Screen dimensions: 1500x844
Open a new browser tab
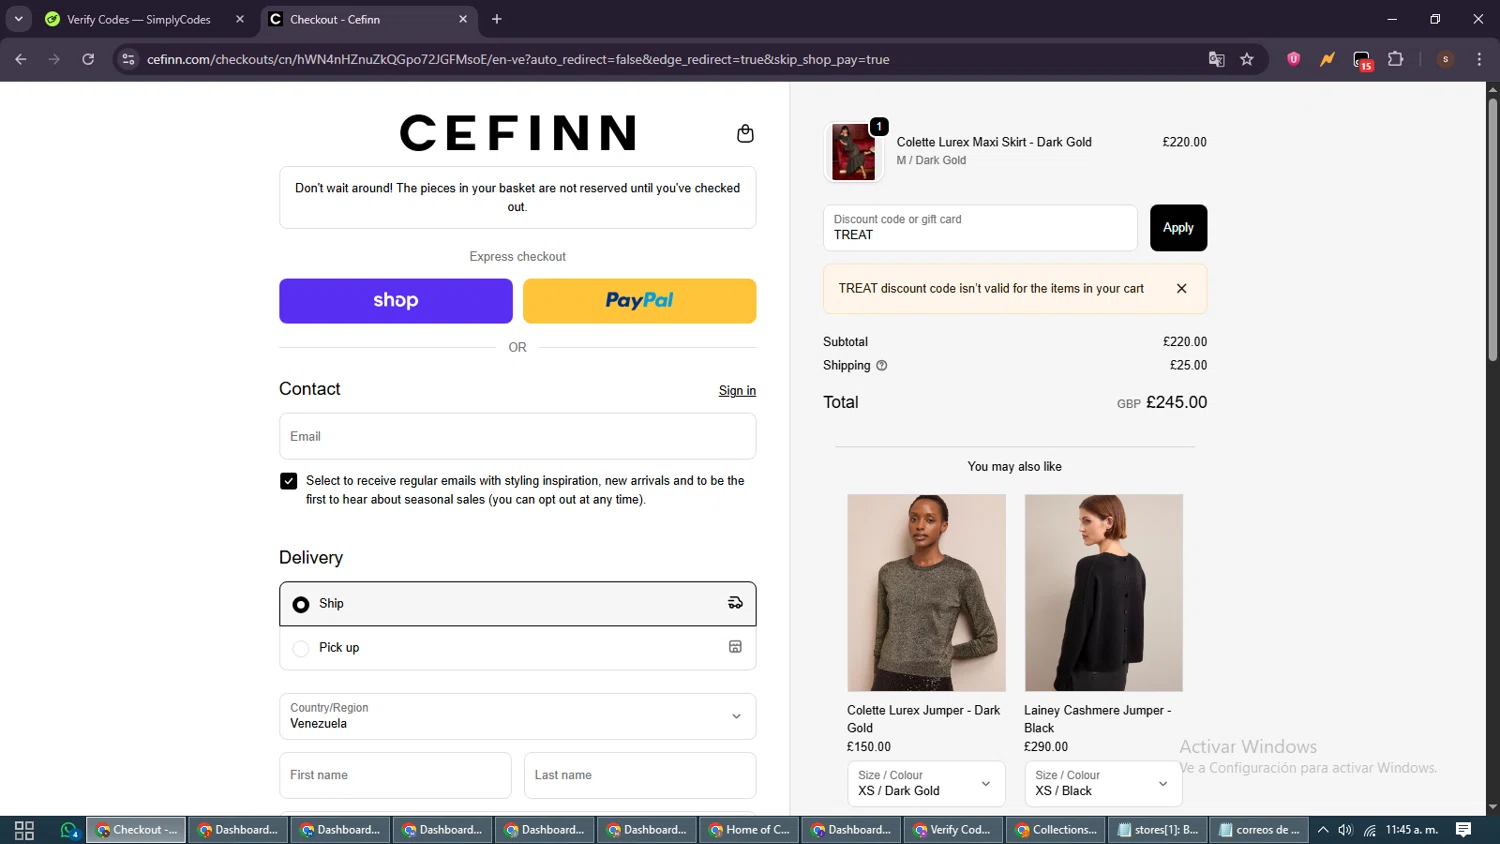pyautogui.click(x=497, y=19)
